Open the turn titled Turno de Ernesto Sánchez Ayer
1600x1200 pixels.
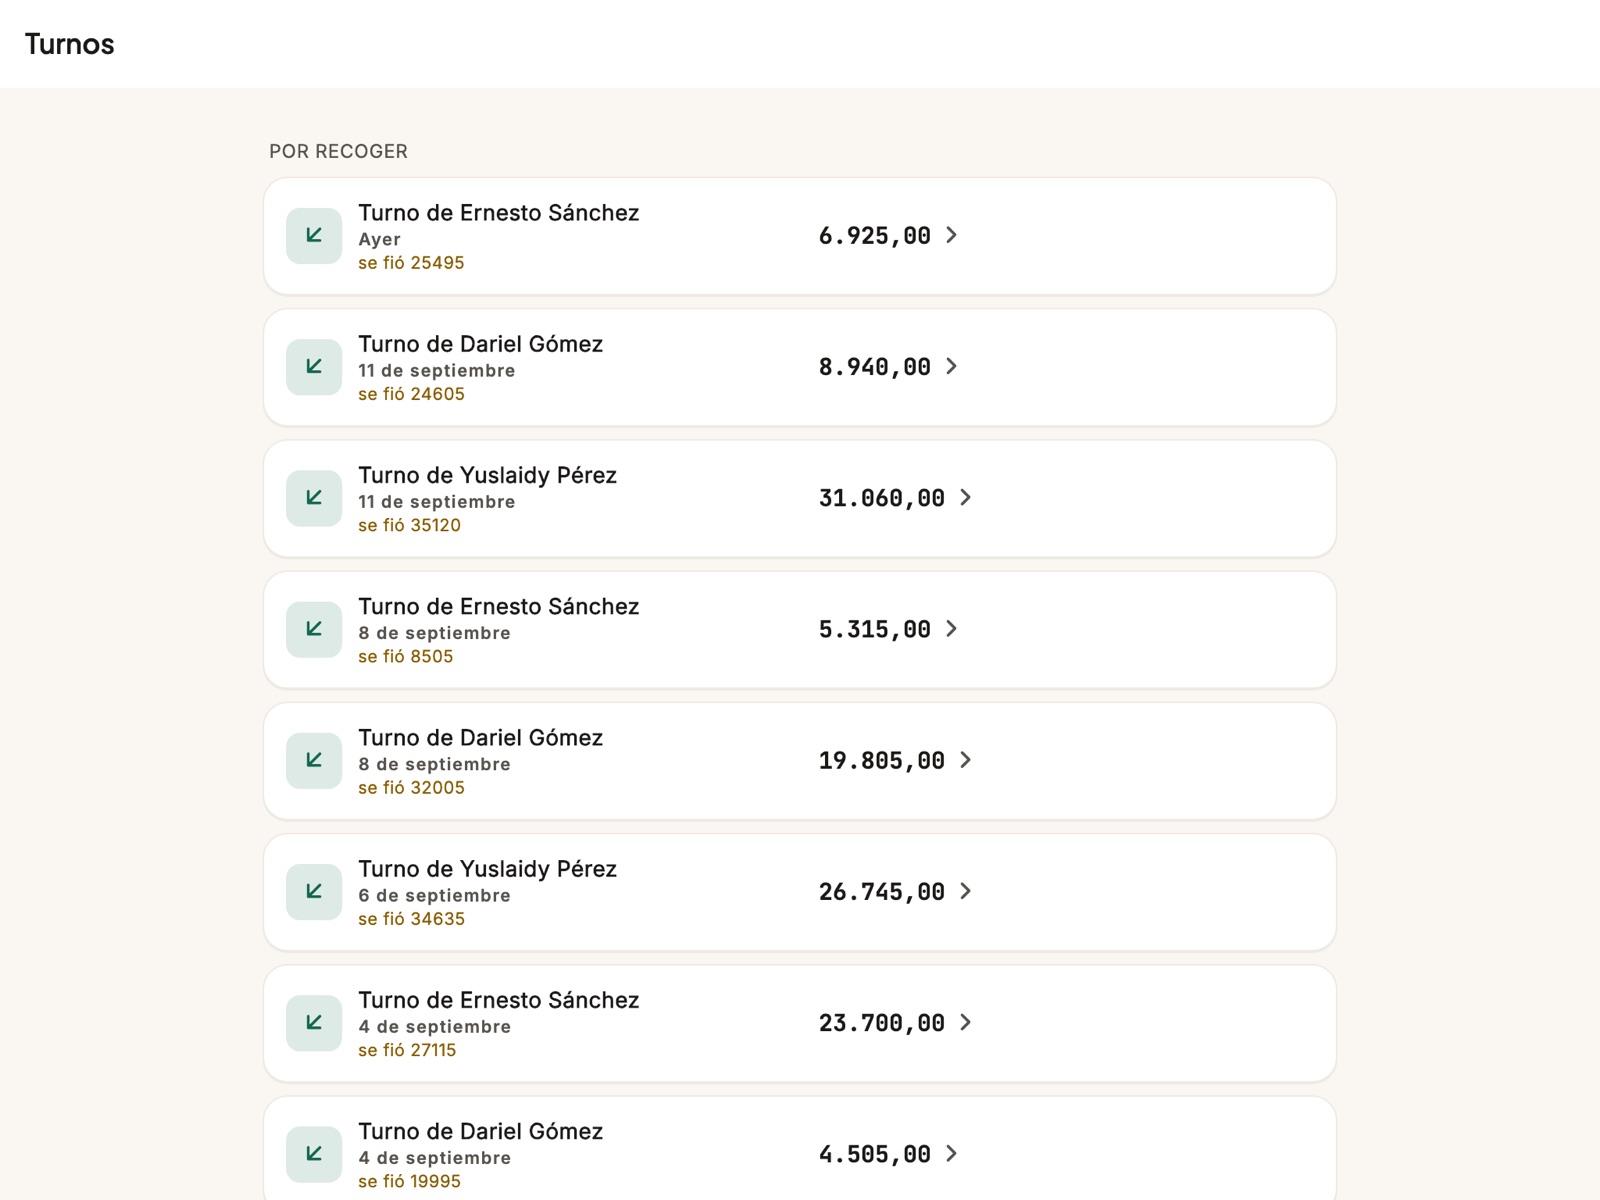(x=800, y=236)
